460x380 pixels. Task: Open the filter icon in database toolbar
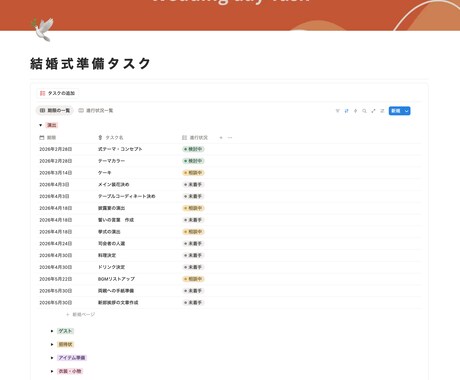click(x=337, y=111)
